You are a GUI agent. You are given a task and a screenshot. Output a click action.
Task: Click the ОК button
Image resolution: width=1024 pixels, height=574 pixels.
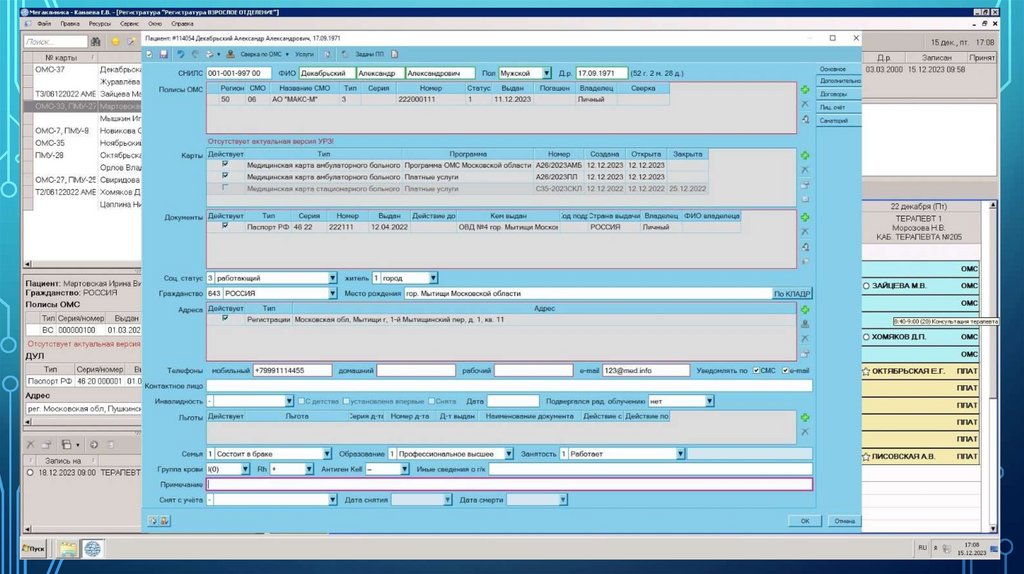804,520
